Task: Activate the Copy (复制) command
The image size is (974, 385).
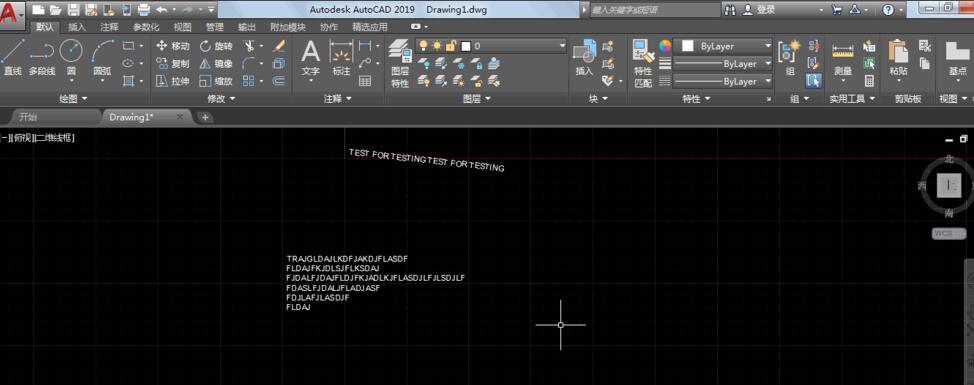Action: (x=173, y=63)
